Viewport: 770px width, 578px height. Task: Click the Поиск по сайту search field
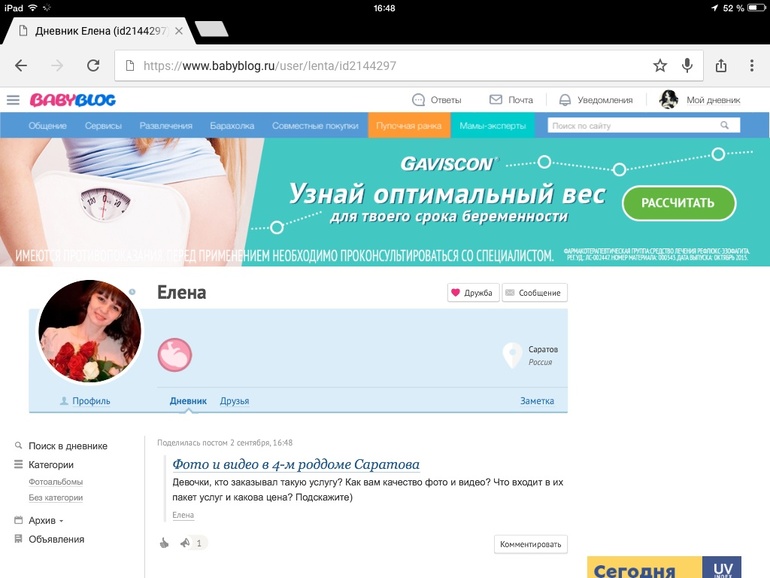coord(643,126)
